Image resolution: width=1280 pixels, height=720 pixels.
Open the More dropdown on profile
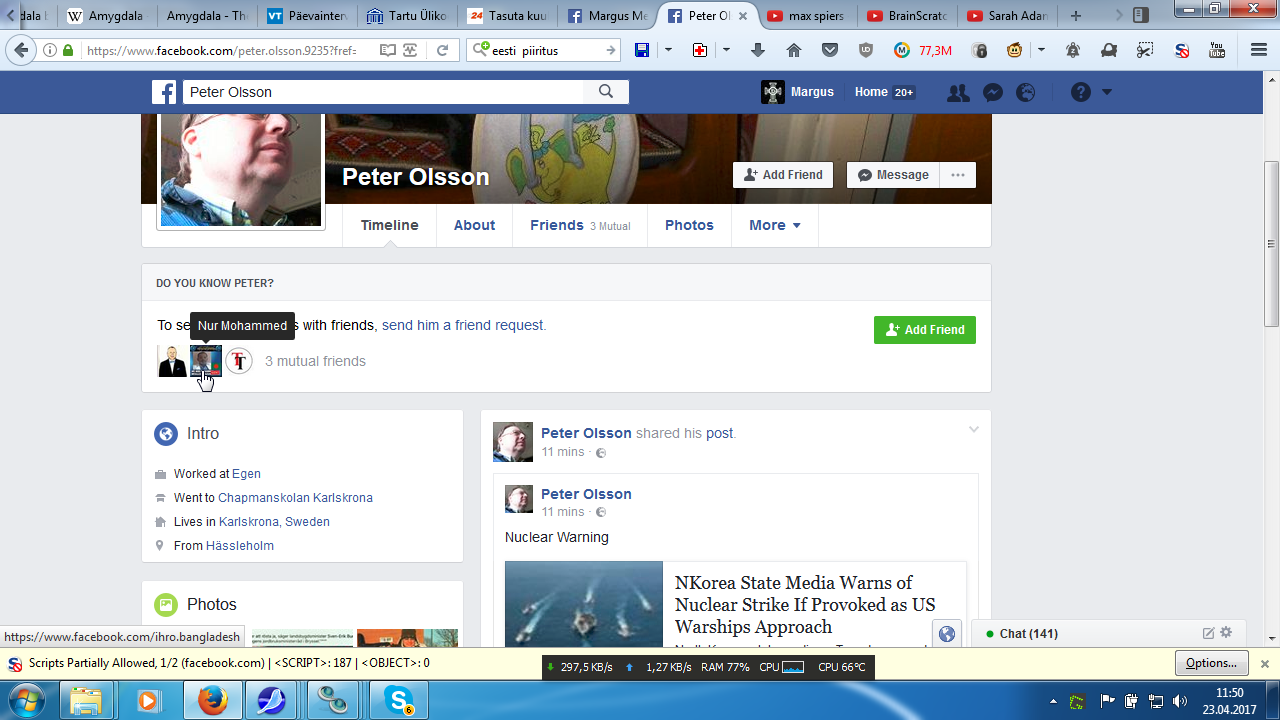tap(775, 225)
